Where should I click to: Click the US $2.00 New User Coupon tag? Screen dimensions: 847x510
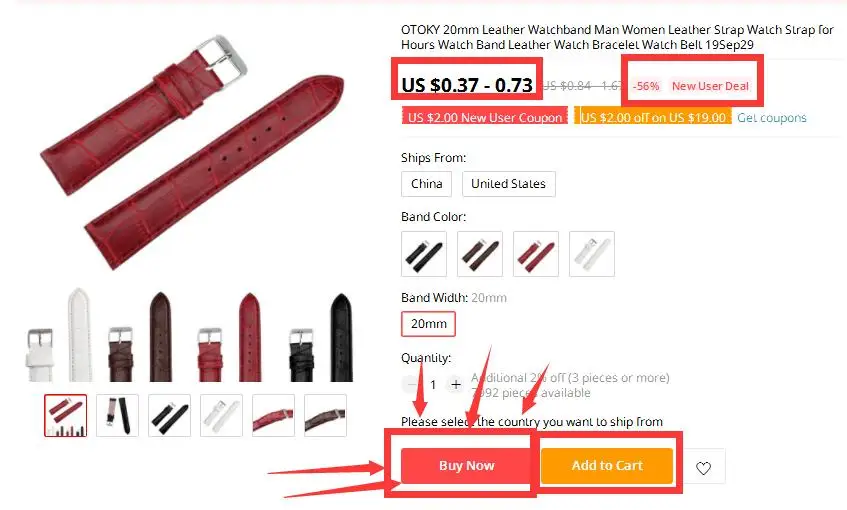point(485,117)
